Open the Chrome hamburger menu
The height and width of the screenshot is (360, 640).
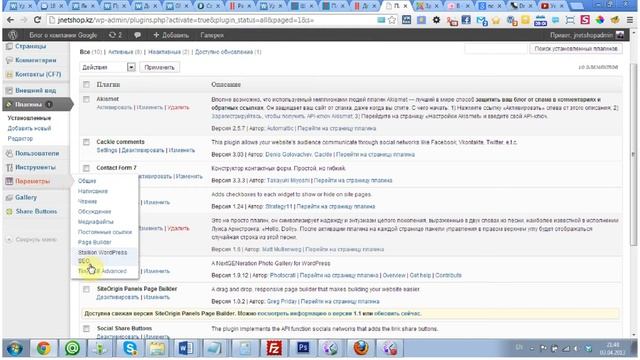(631, 20)
